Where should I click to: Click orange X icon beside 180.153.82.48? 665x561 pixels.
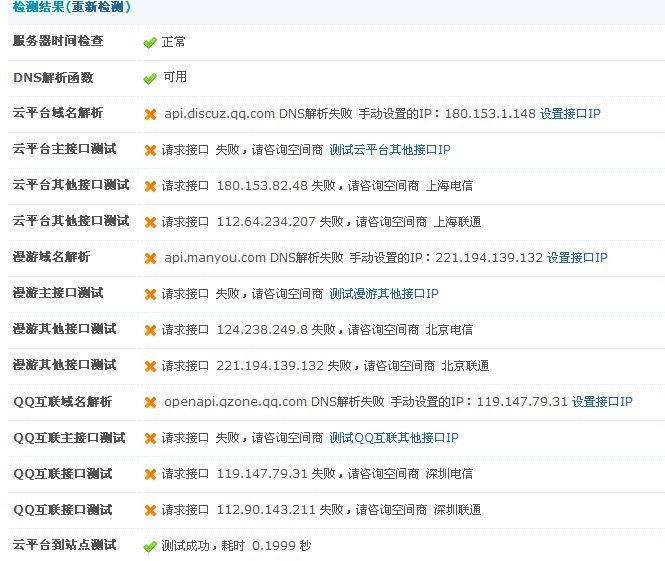pos(150,187)
